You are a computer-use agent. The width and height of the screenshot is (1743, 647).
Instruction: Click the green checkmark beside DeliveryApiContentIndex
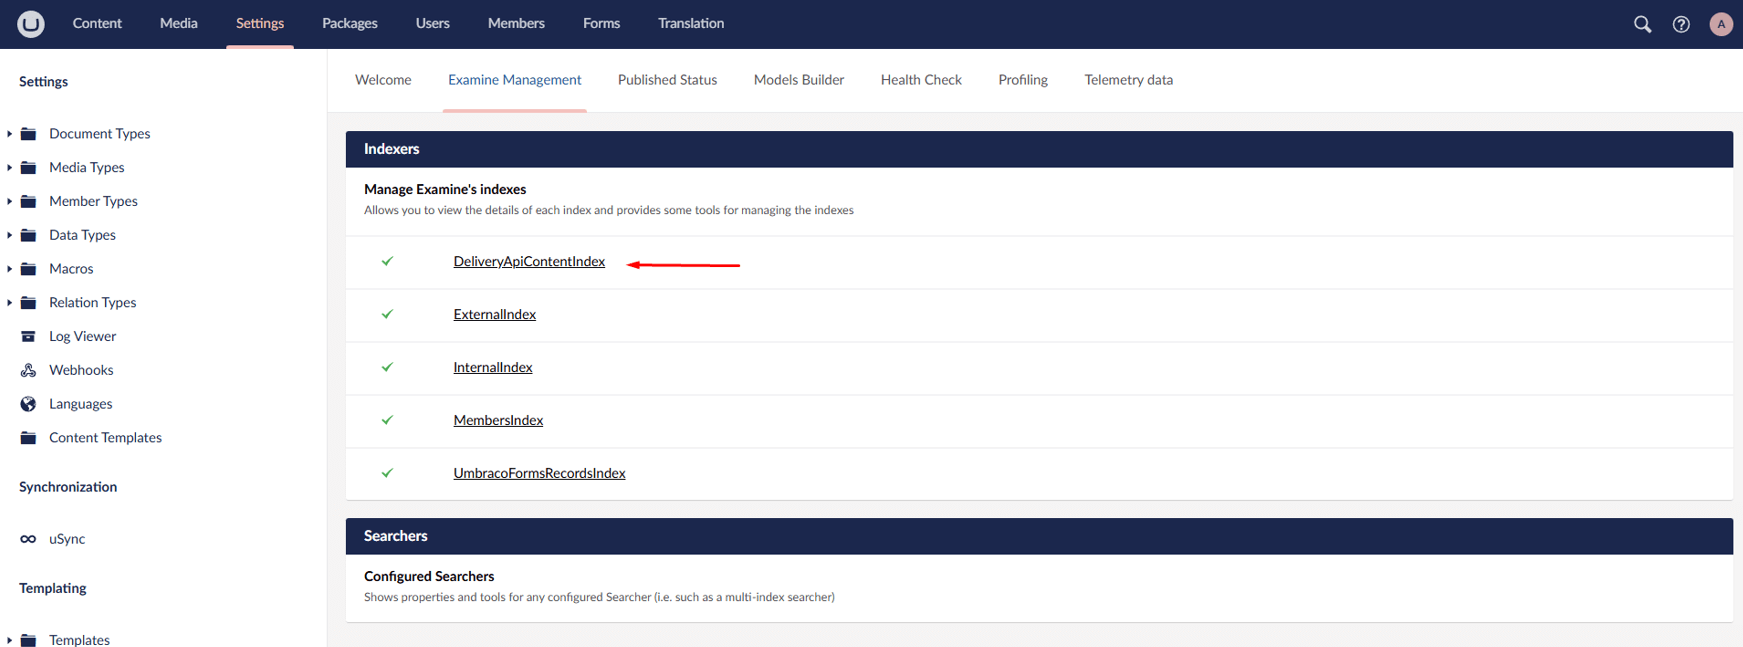tap(387, 261)
